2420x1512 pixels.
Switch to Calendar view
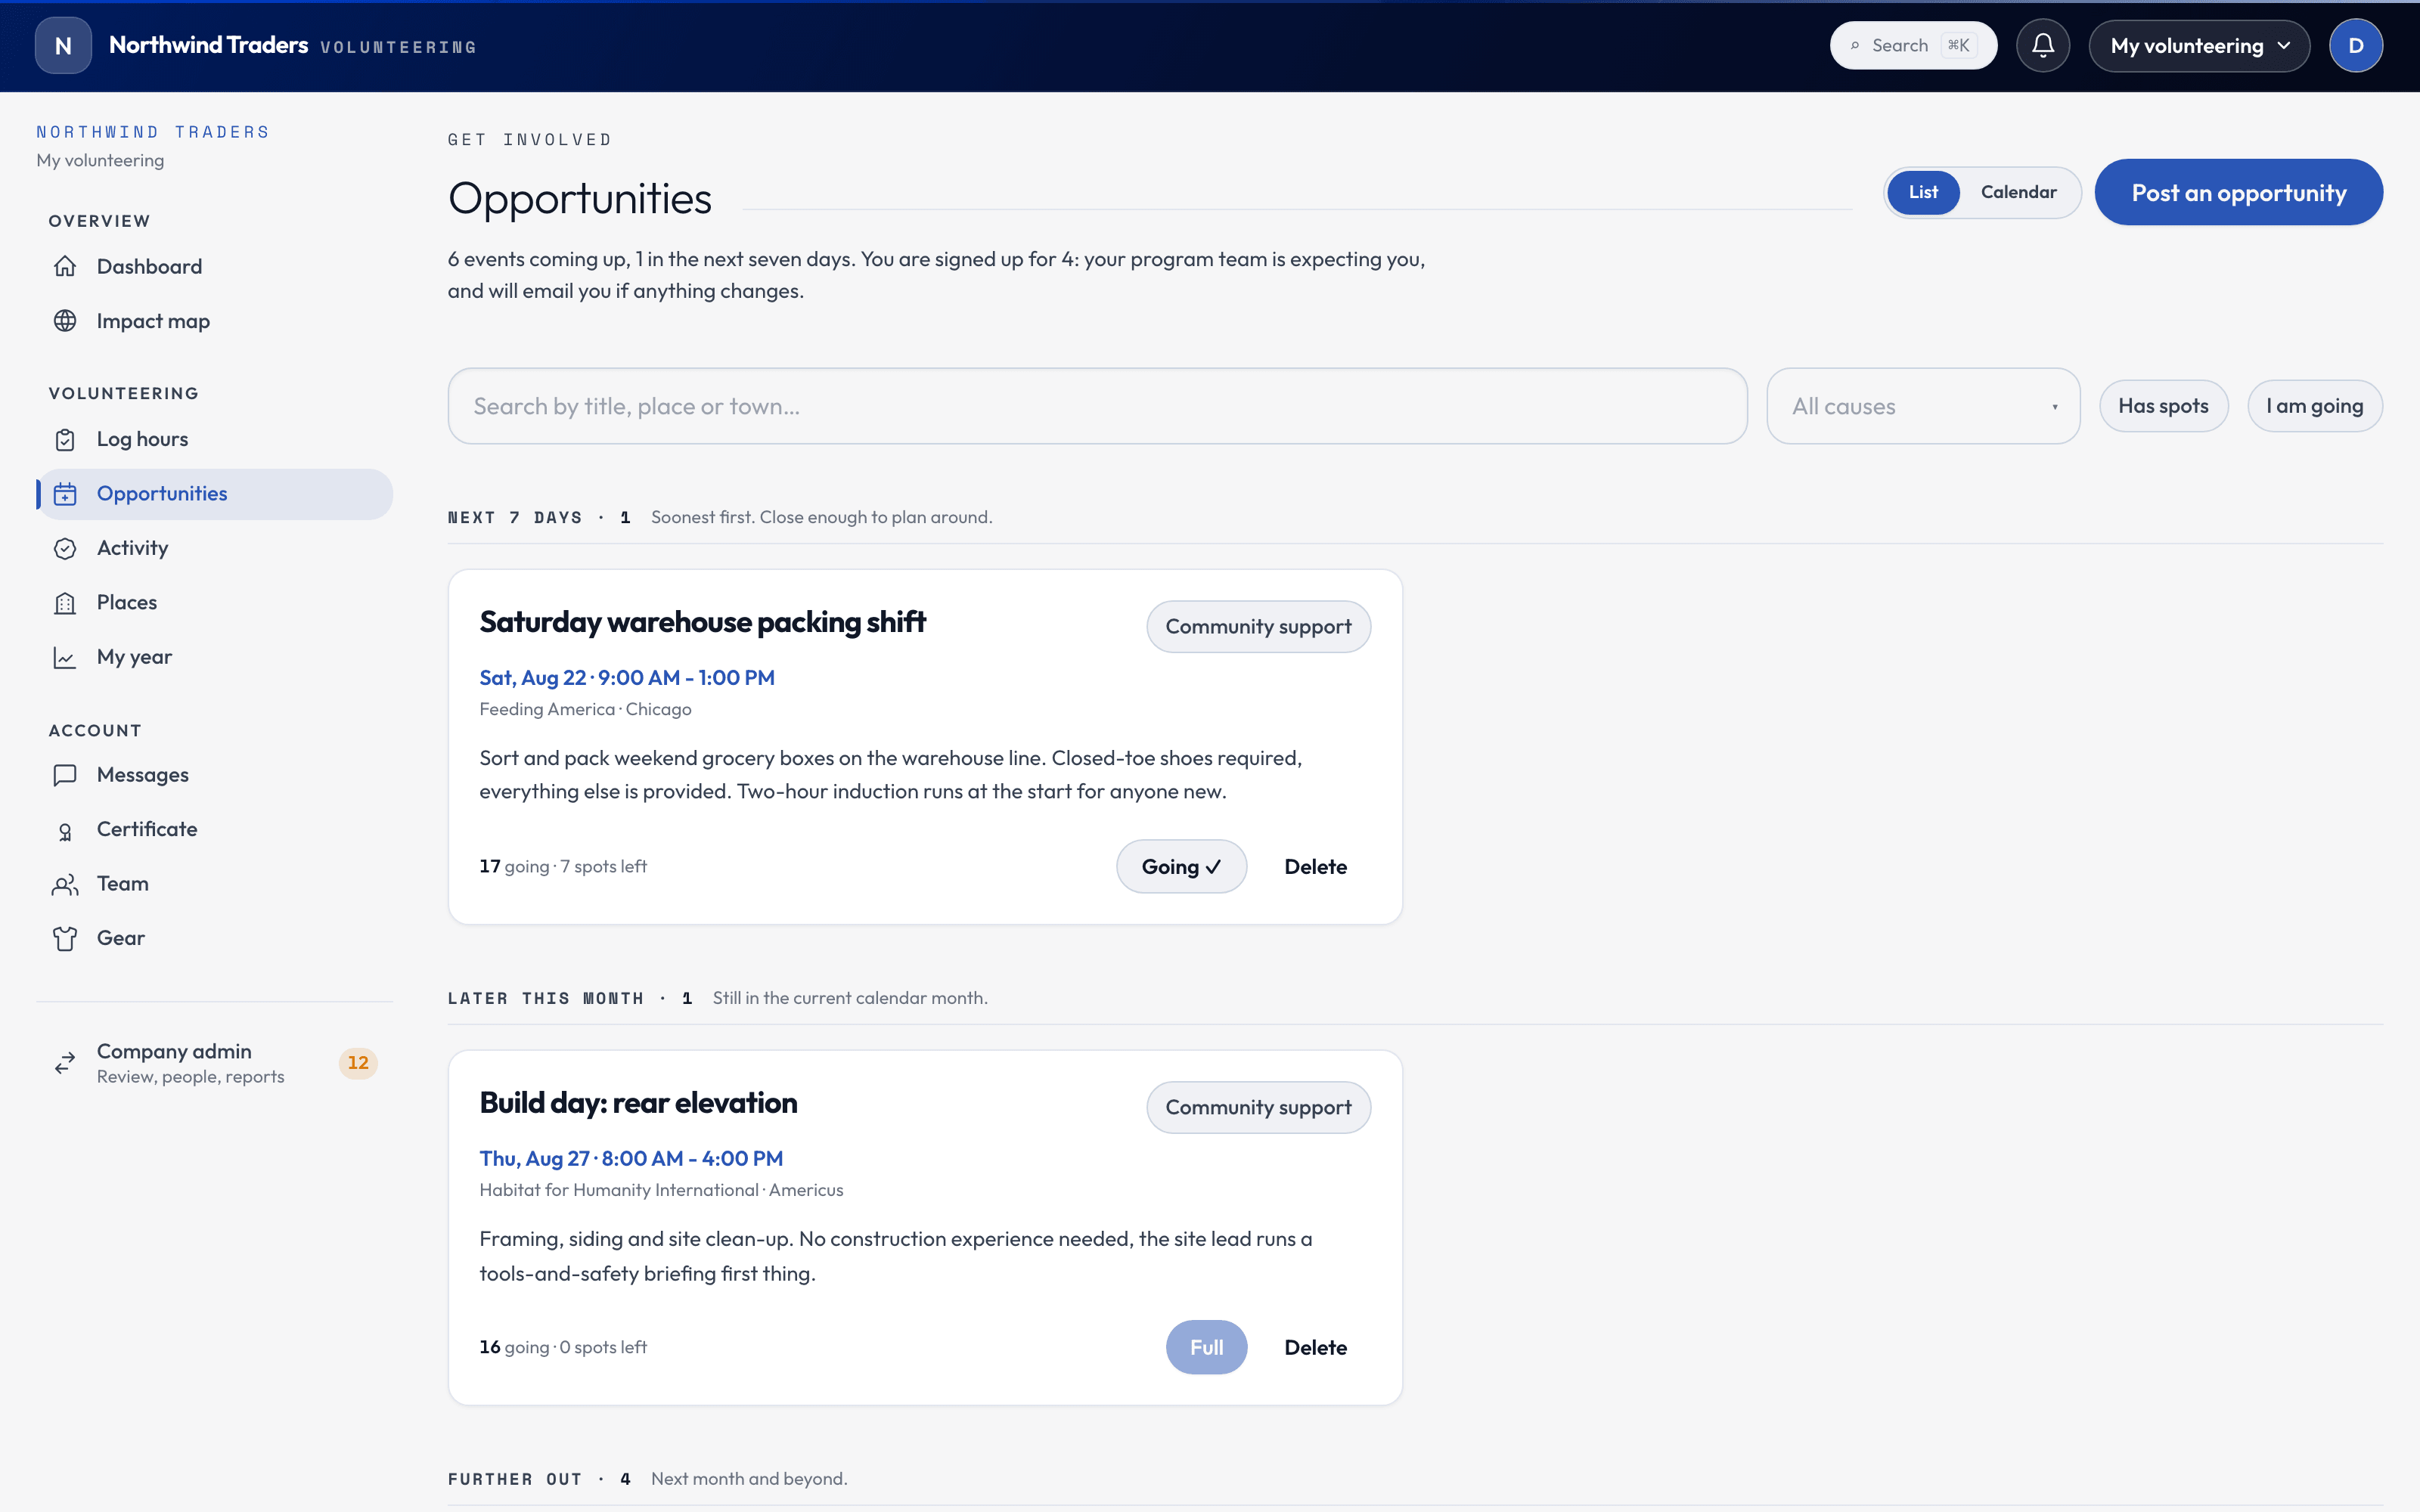point(2018,192)
